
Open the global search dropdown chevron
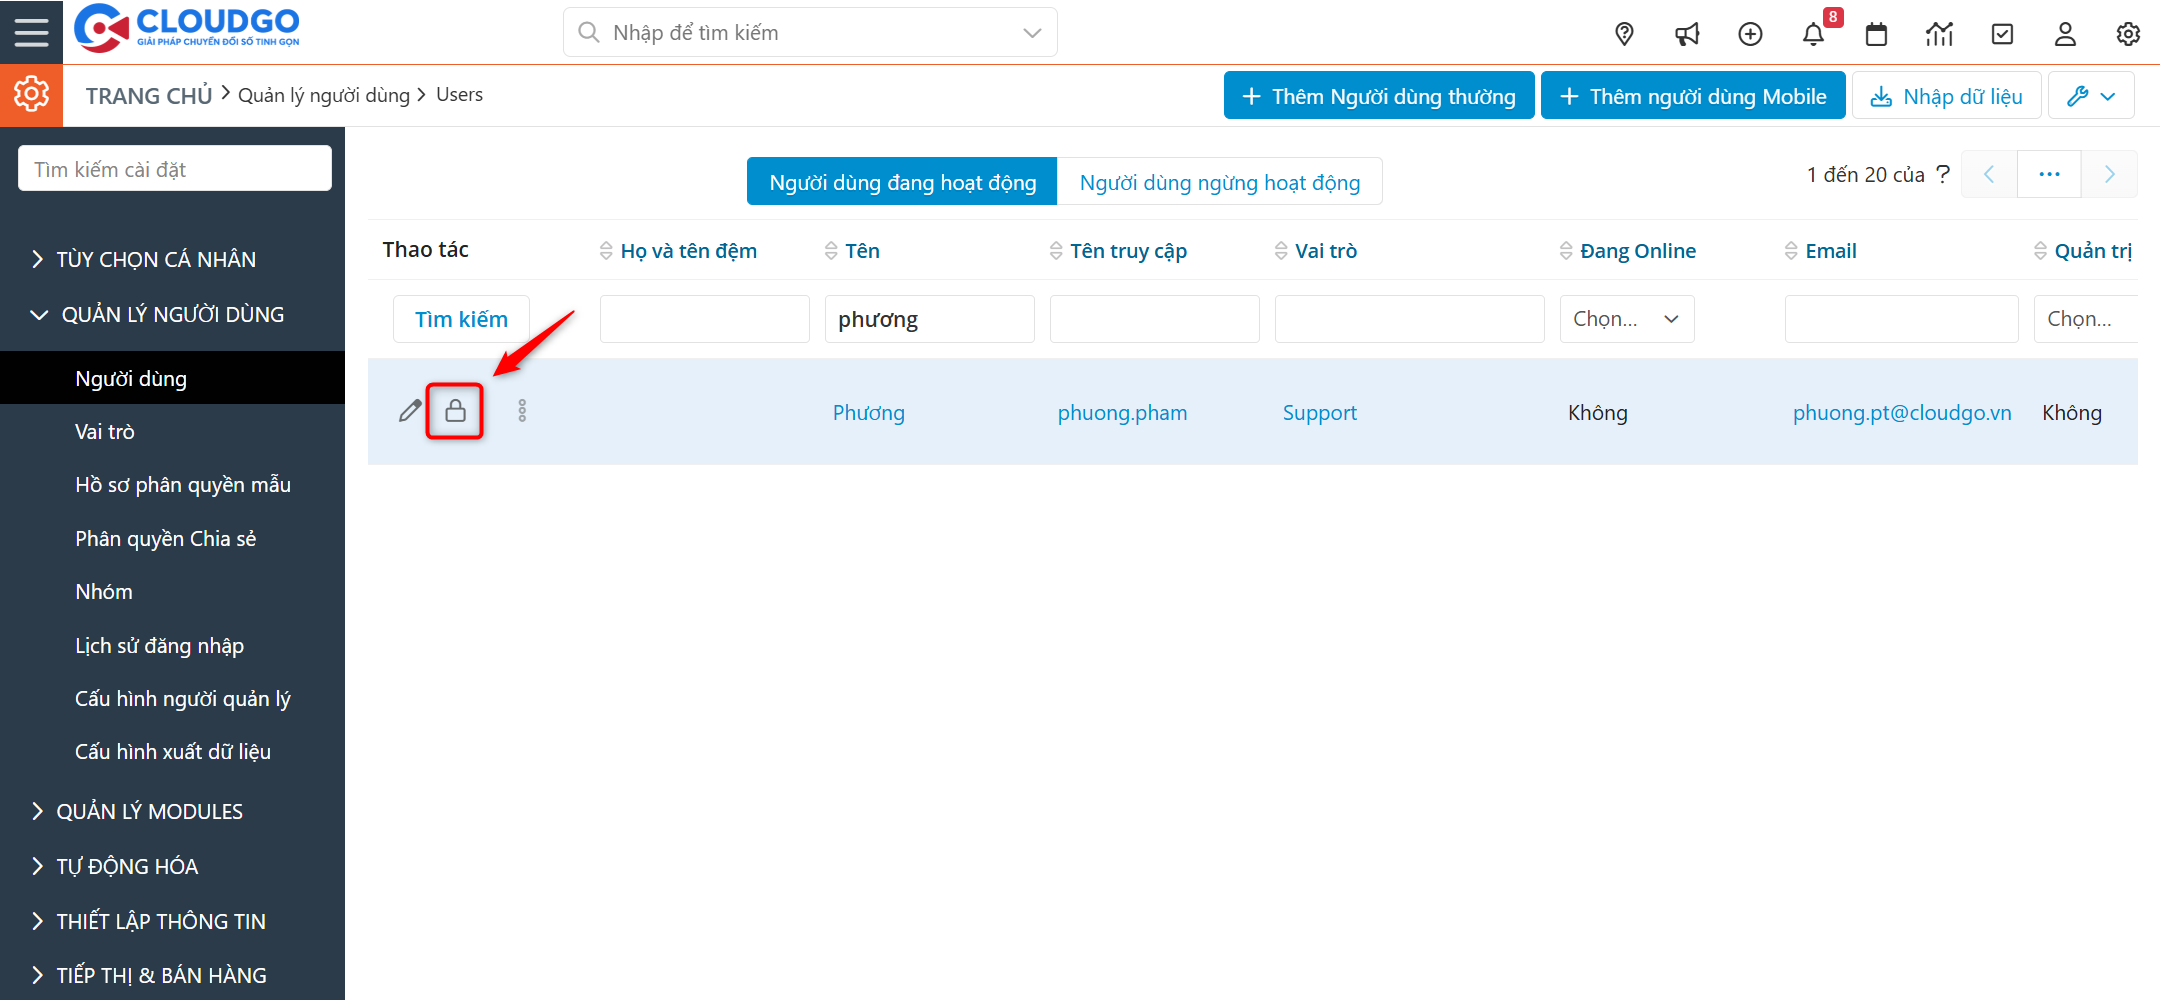click(x=1031, y=31)
